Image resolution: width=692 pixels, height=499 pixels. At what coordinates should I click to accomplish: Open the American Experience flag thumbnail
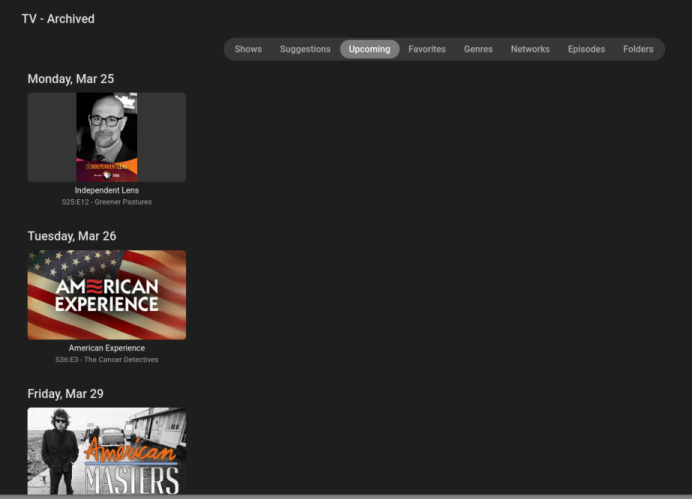coord(107,295)
